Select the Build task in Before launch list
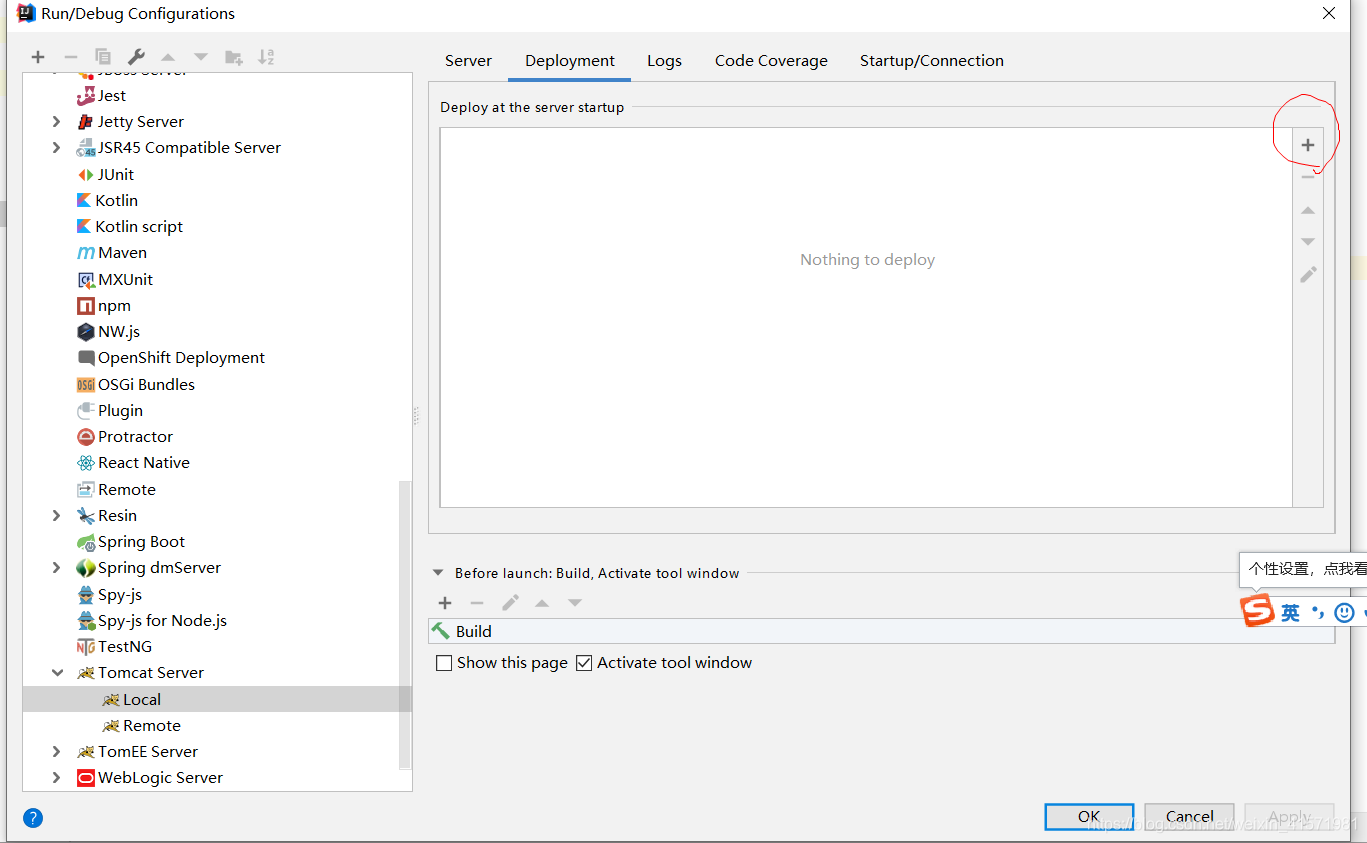This screenshot has width=1367, height=843. [x=881, y=631]
